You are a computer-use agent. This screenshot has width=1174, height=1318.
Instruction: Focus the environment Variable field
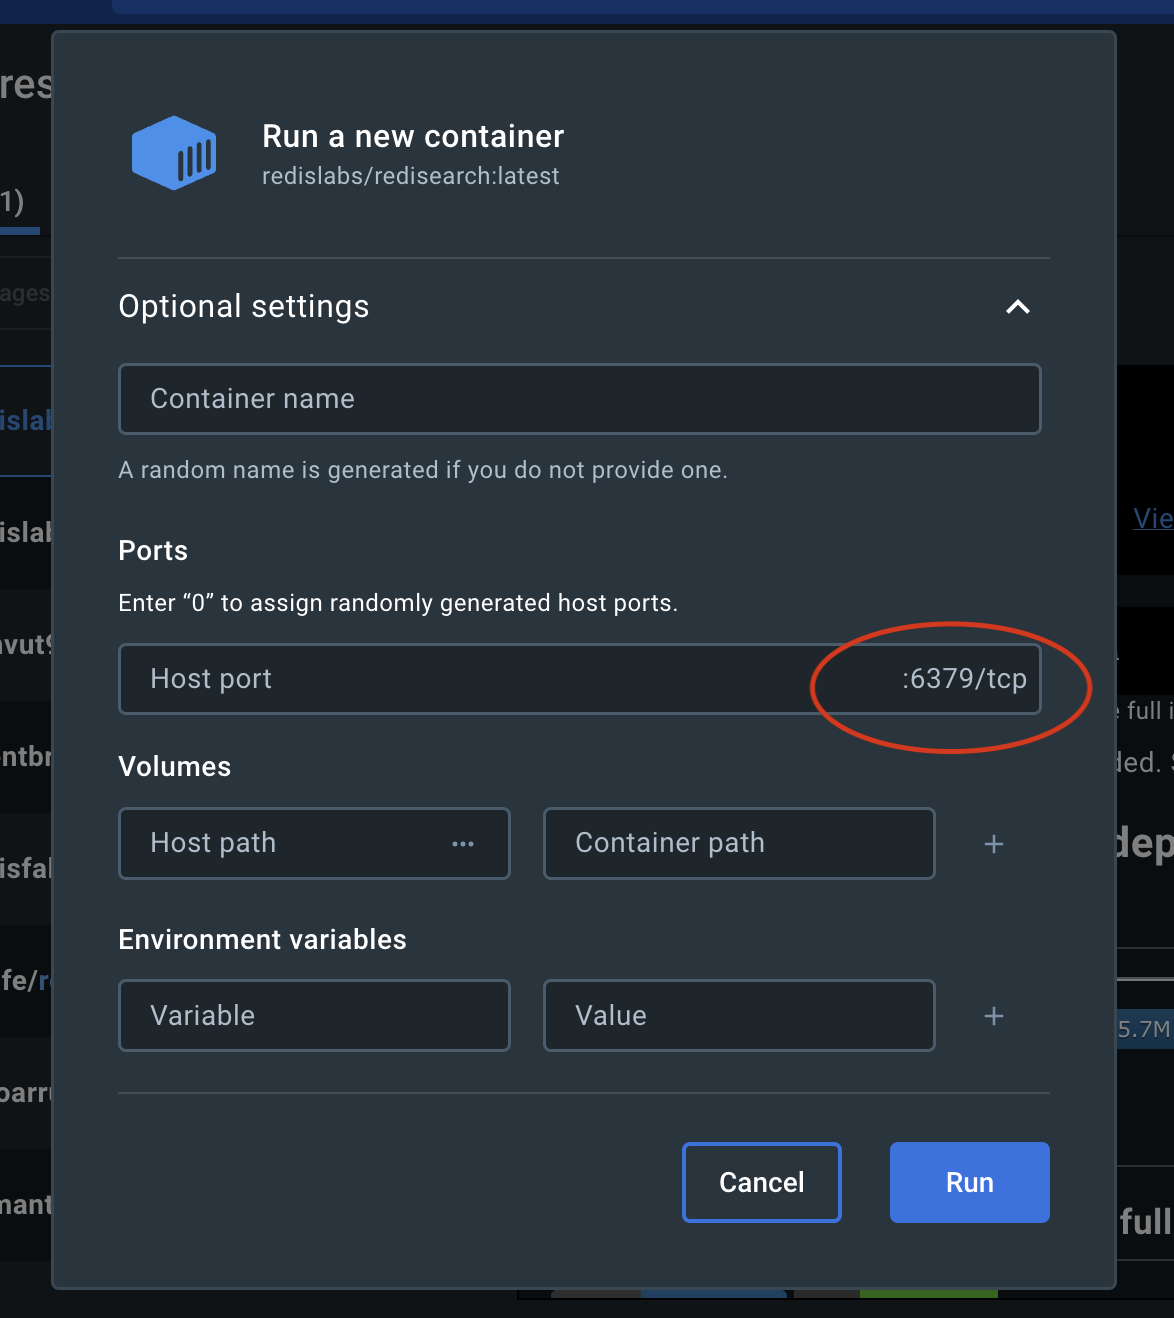(314, 1016)
